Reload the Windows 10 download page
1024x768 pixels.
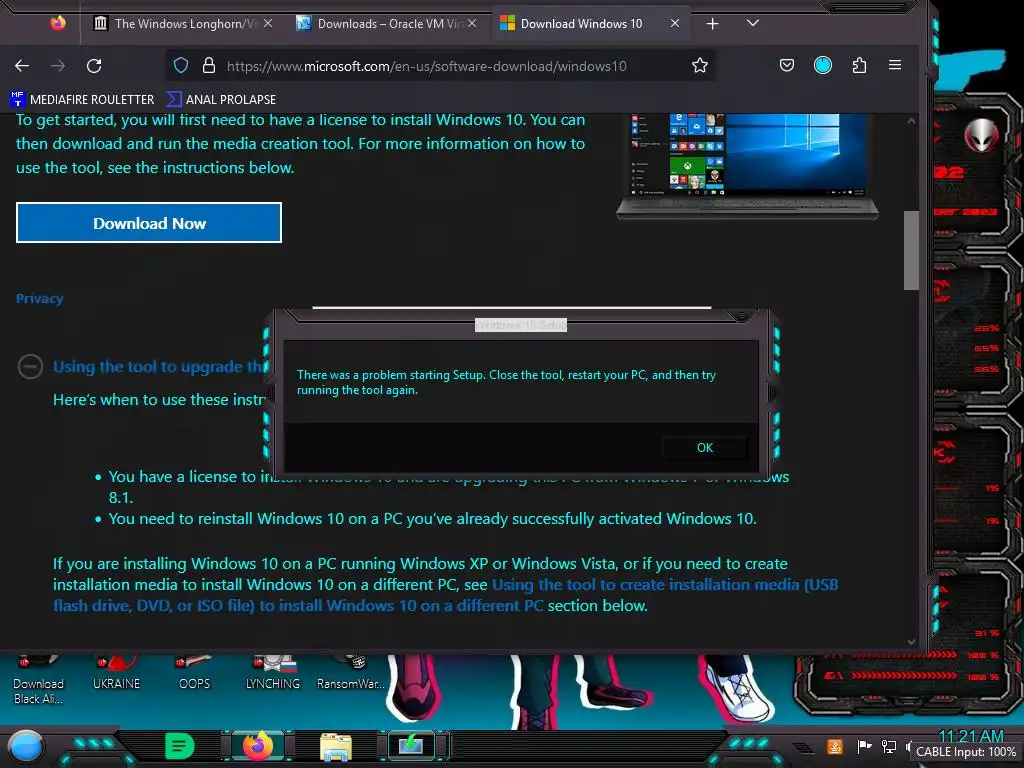pyautogui.click(x=94, y=65)
